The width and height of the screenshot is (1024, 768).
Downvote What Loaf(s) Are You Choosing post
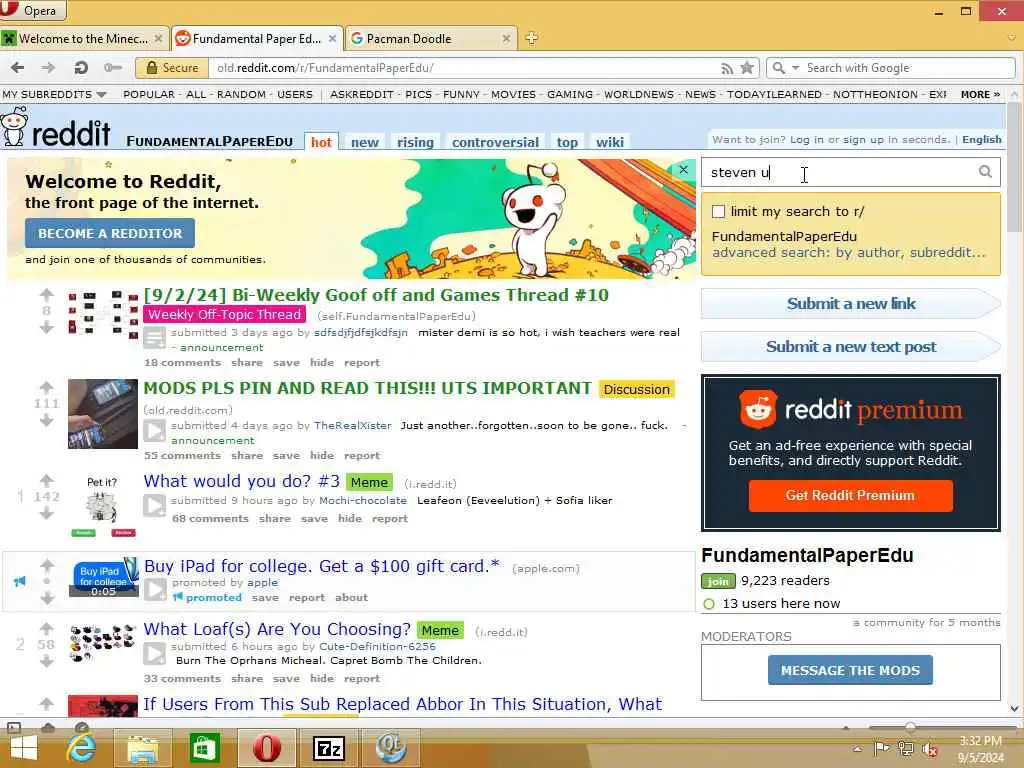[46, 661]
